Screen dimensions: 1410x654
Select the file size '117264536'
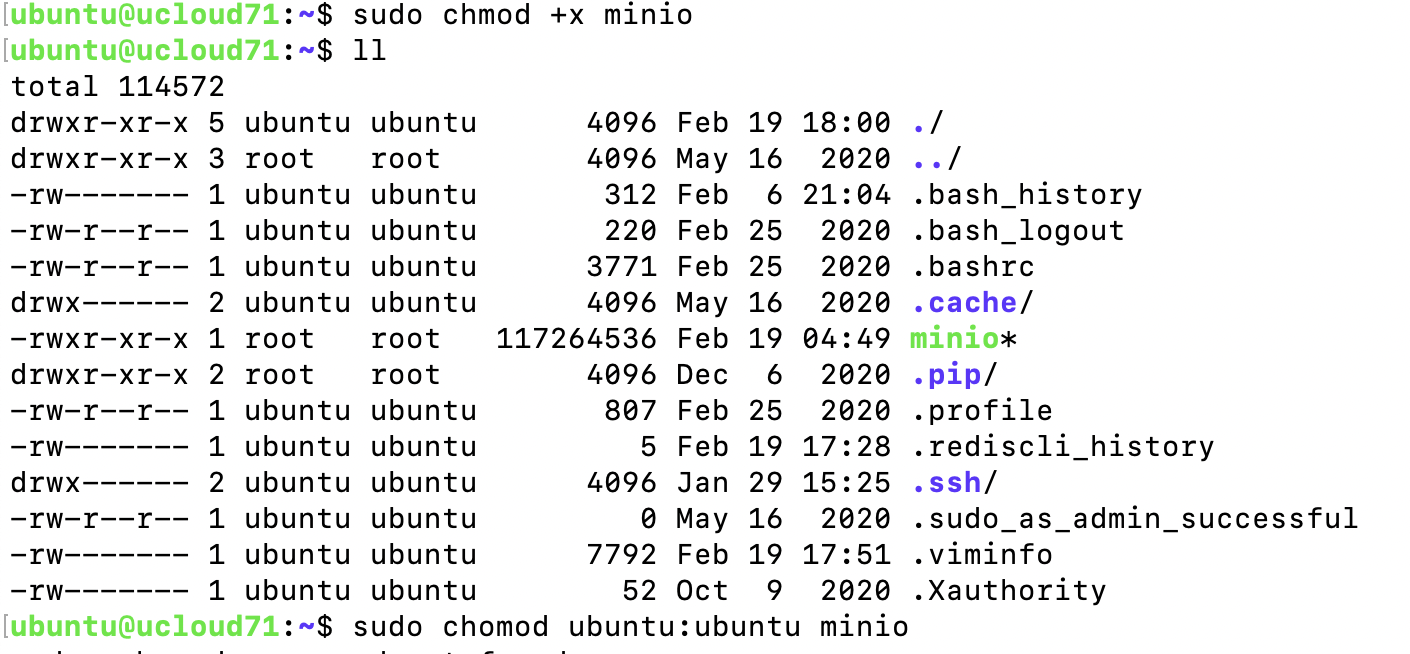(577, 339)
